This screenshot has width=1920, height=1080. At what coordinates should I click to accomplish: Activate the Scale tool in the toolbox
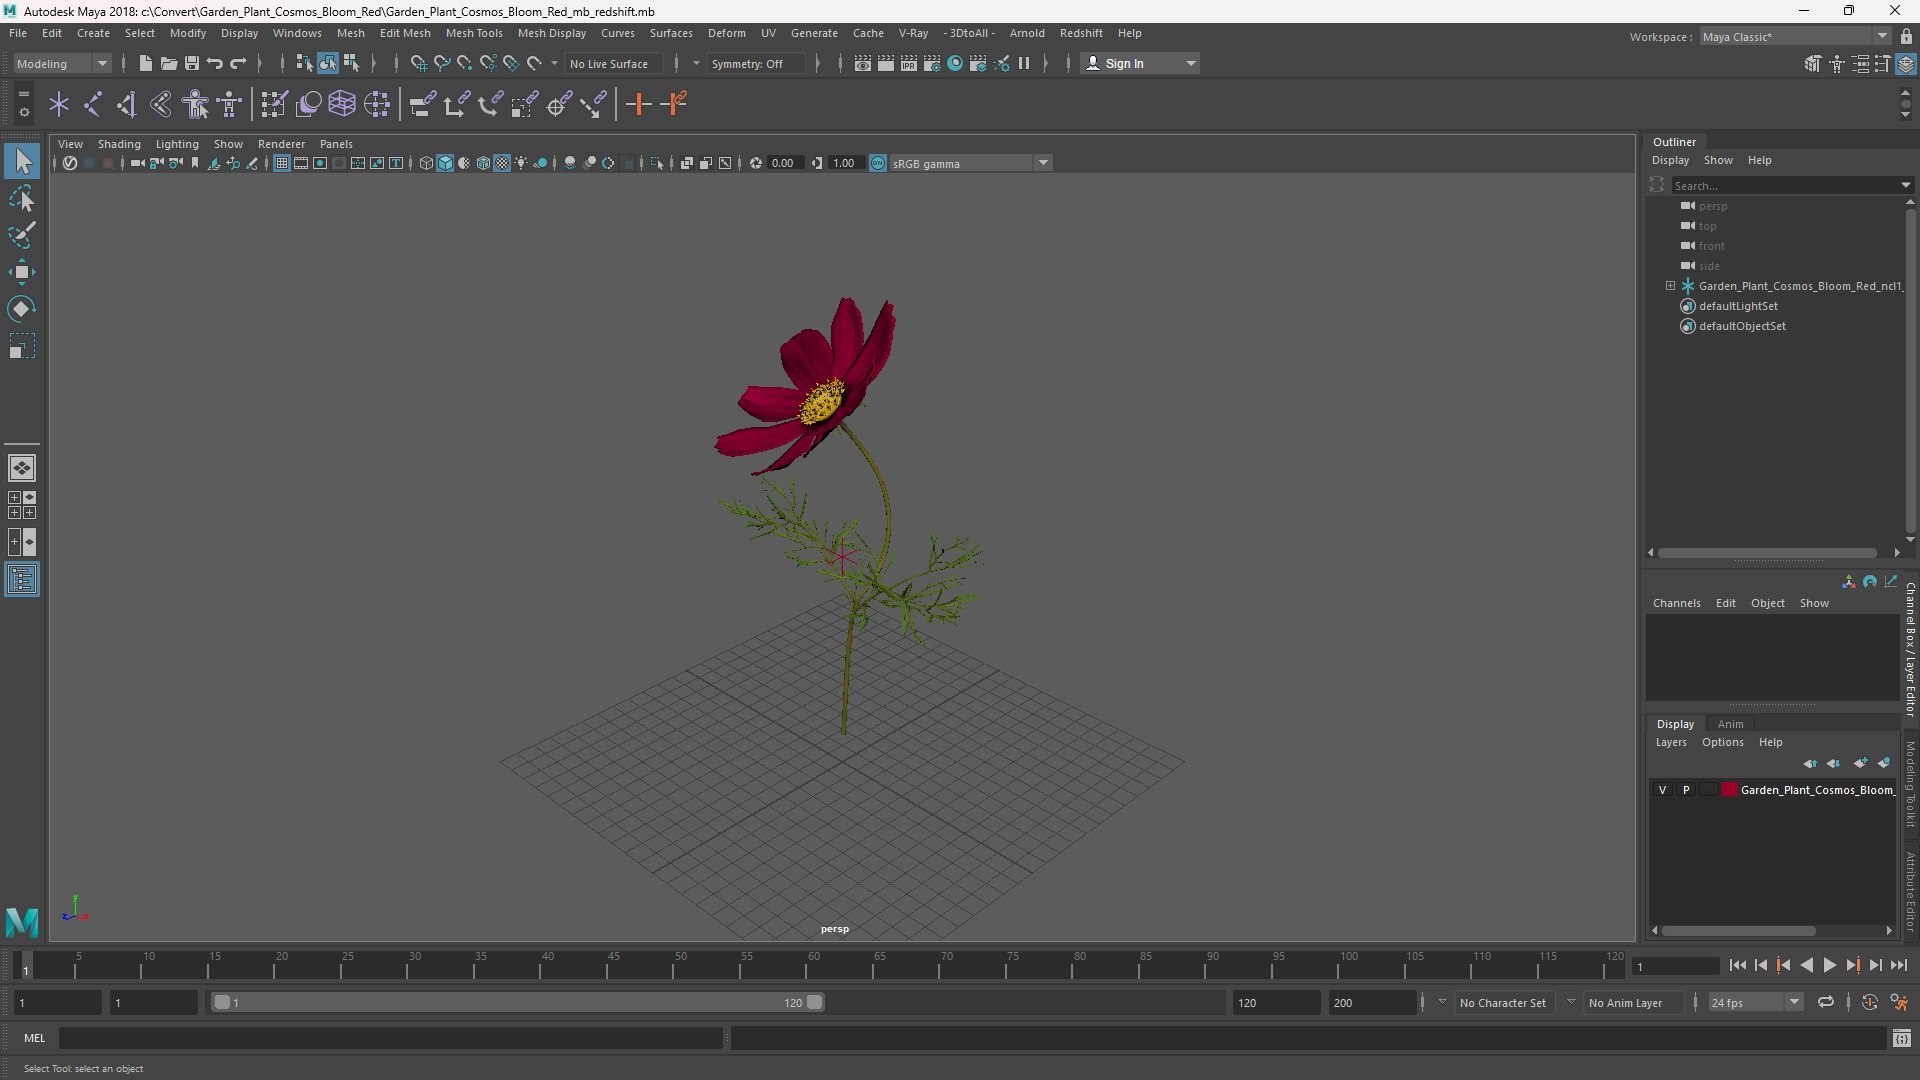point(22,346)
